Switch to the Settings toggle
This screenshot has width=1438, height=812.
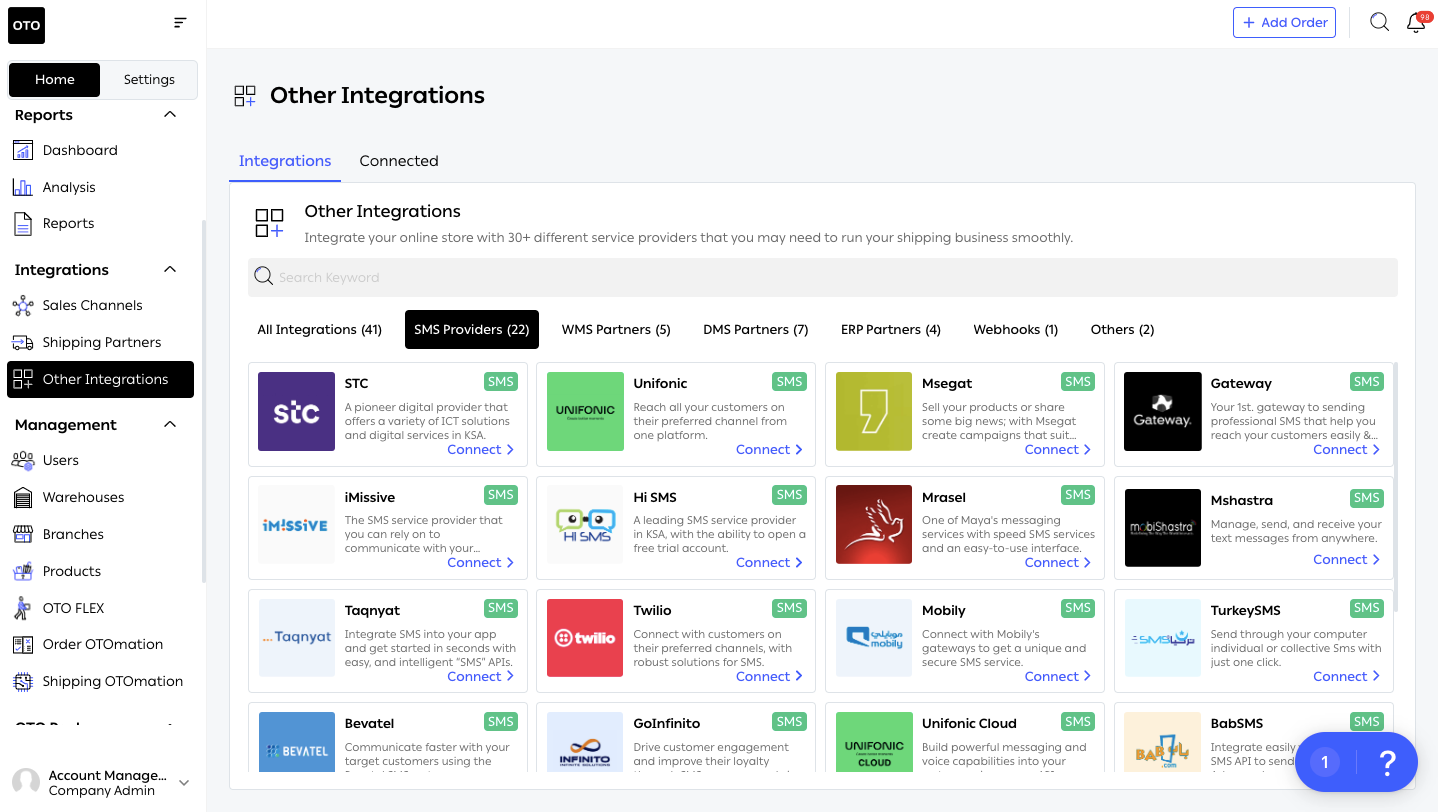[x=149, y=79]
